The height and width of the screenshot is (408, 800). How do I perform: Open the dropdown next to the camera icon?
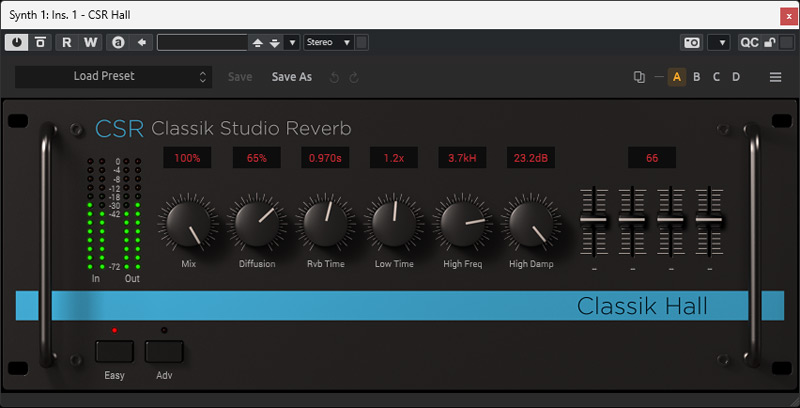point(719,42)
